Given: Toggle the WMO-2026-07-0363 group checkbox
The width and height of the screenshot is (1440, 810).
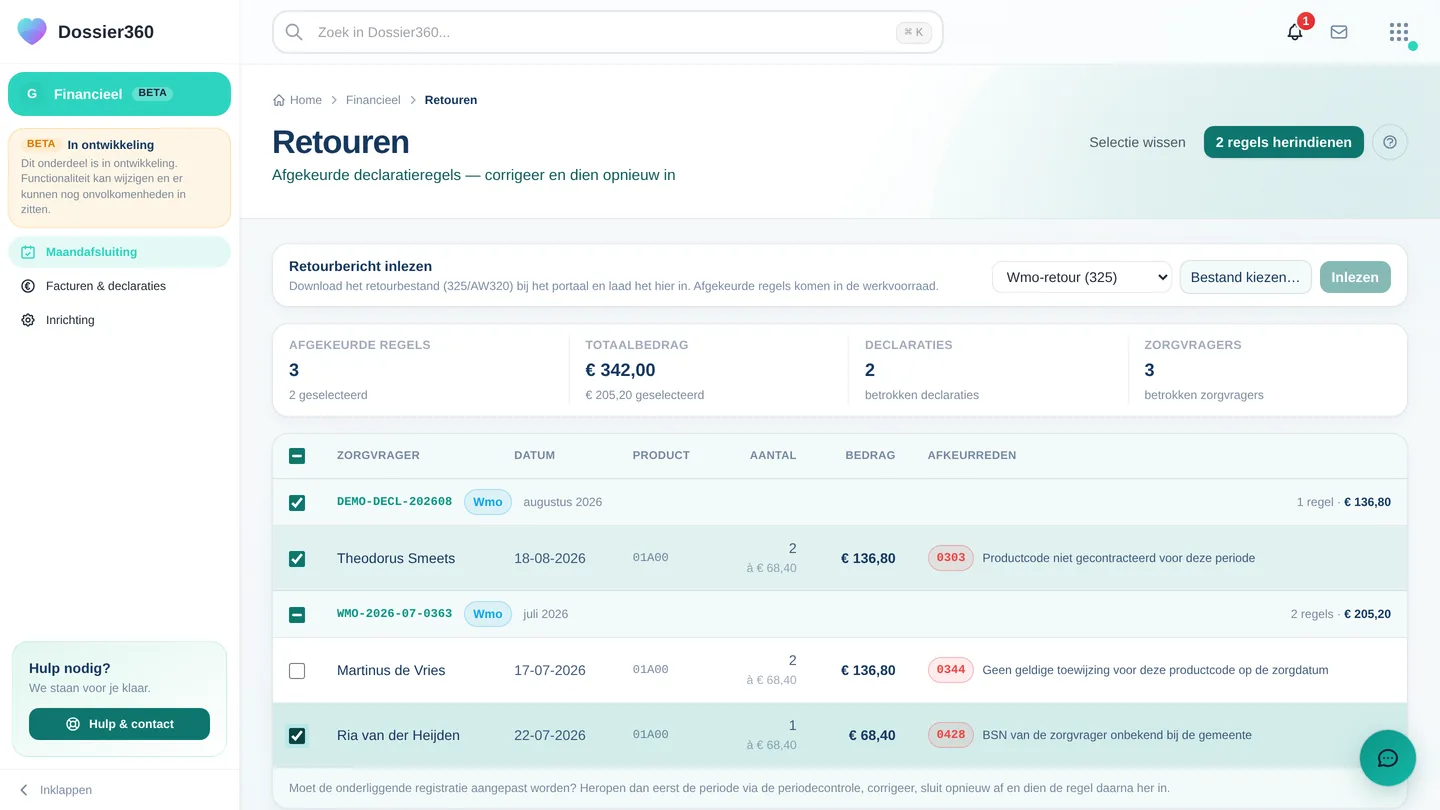Looking at the screenshot, I should 297,614.
